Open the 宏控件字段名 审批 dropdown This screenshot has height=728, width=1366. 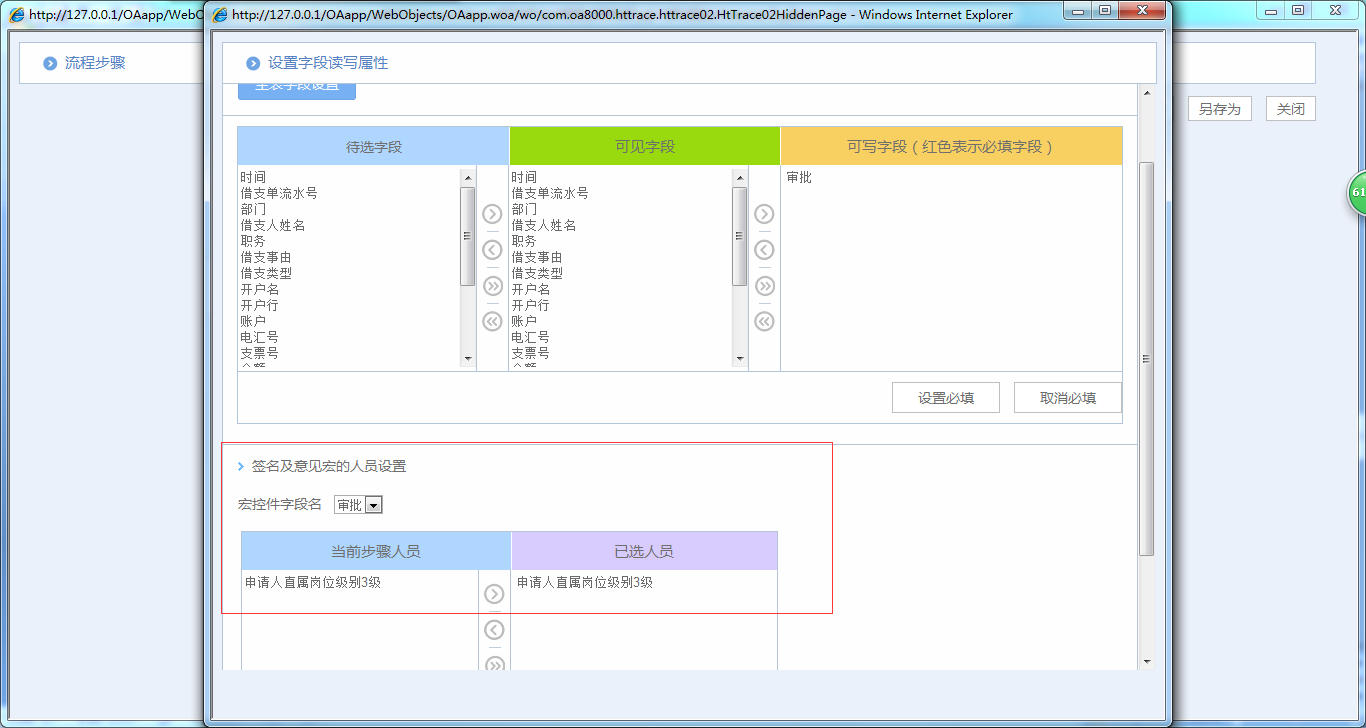point(375,504)
